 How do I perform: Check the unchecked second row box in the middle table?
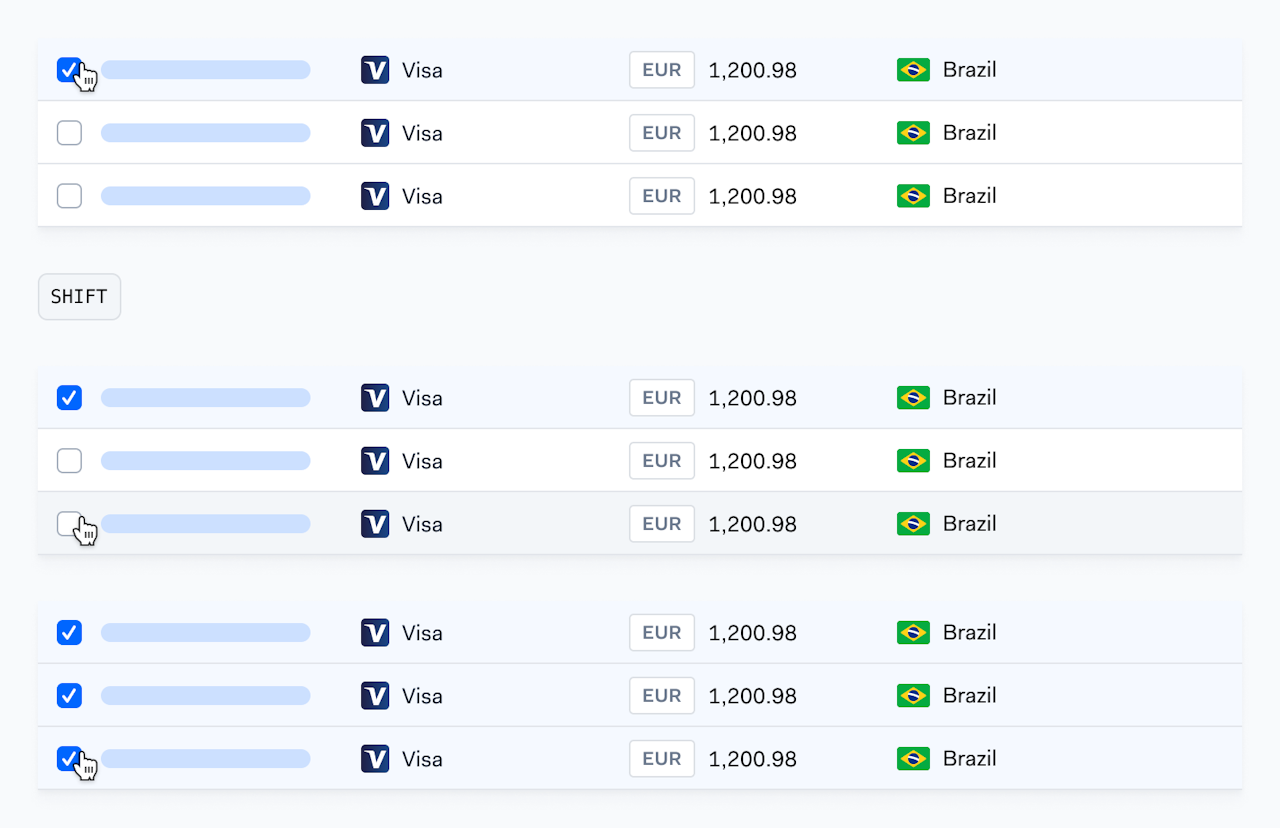(69, 461)
